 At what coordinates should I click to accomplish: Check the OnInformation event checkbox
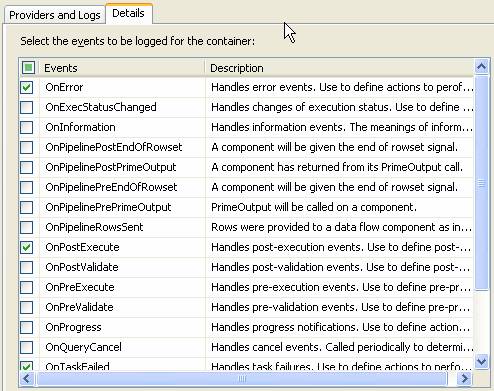pos(26,127)
